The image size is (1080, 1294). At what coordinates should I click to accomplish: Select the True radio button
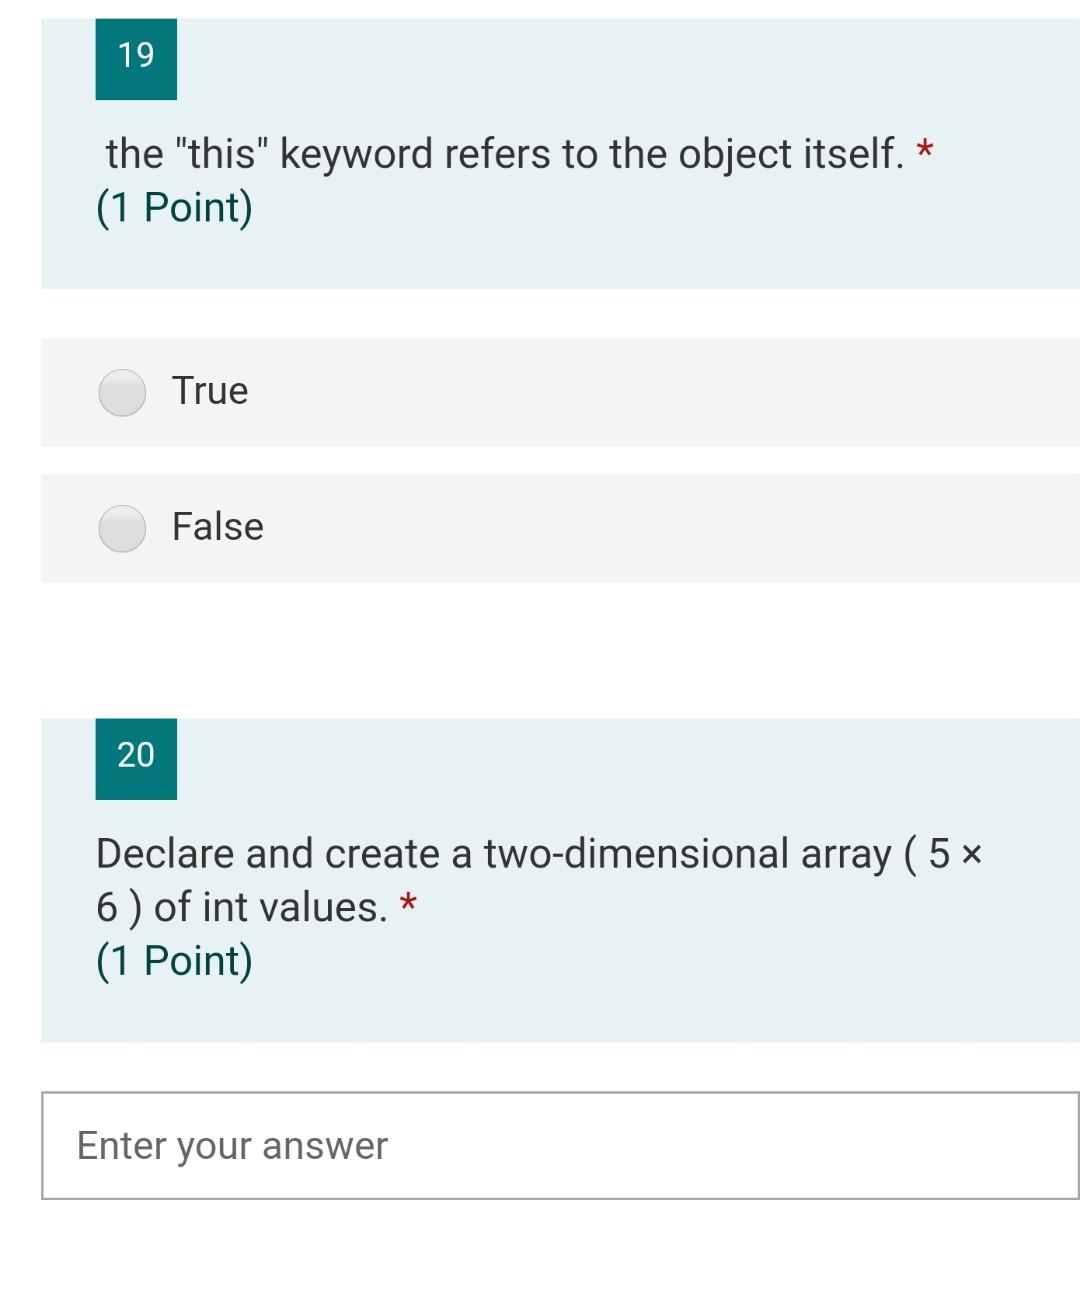click(x=121, y=392)
